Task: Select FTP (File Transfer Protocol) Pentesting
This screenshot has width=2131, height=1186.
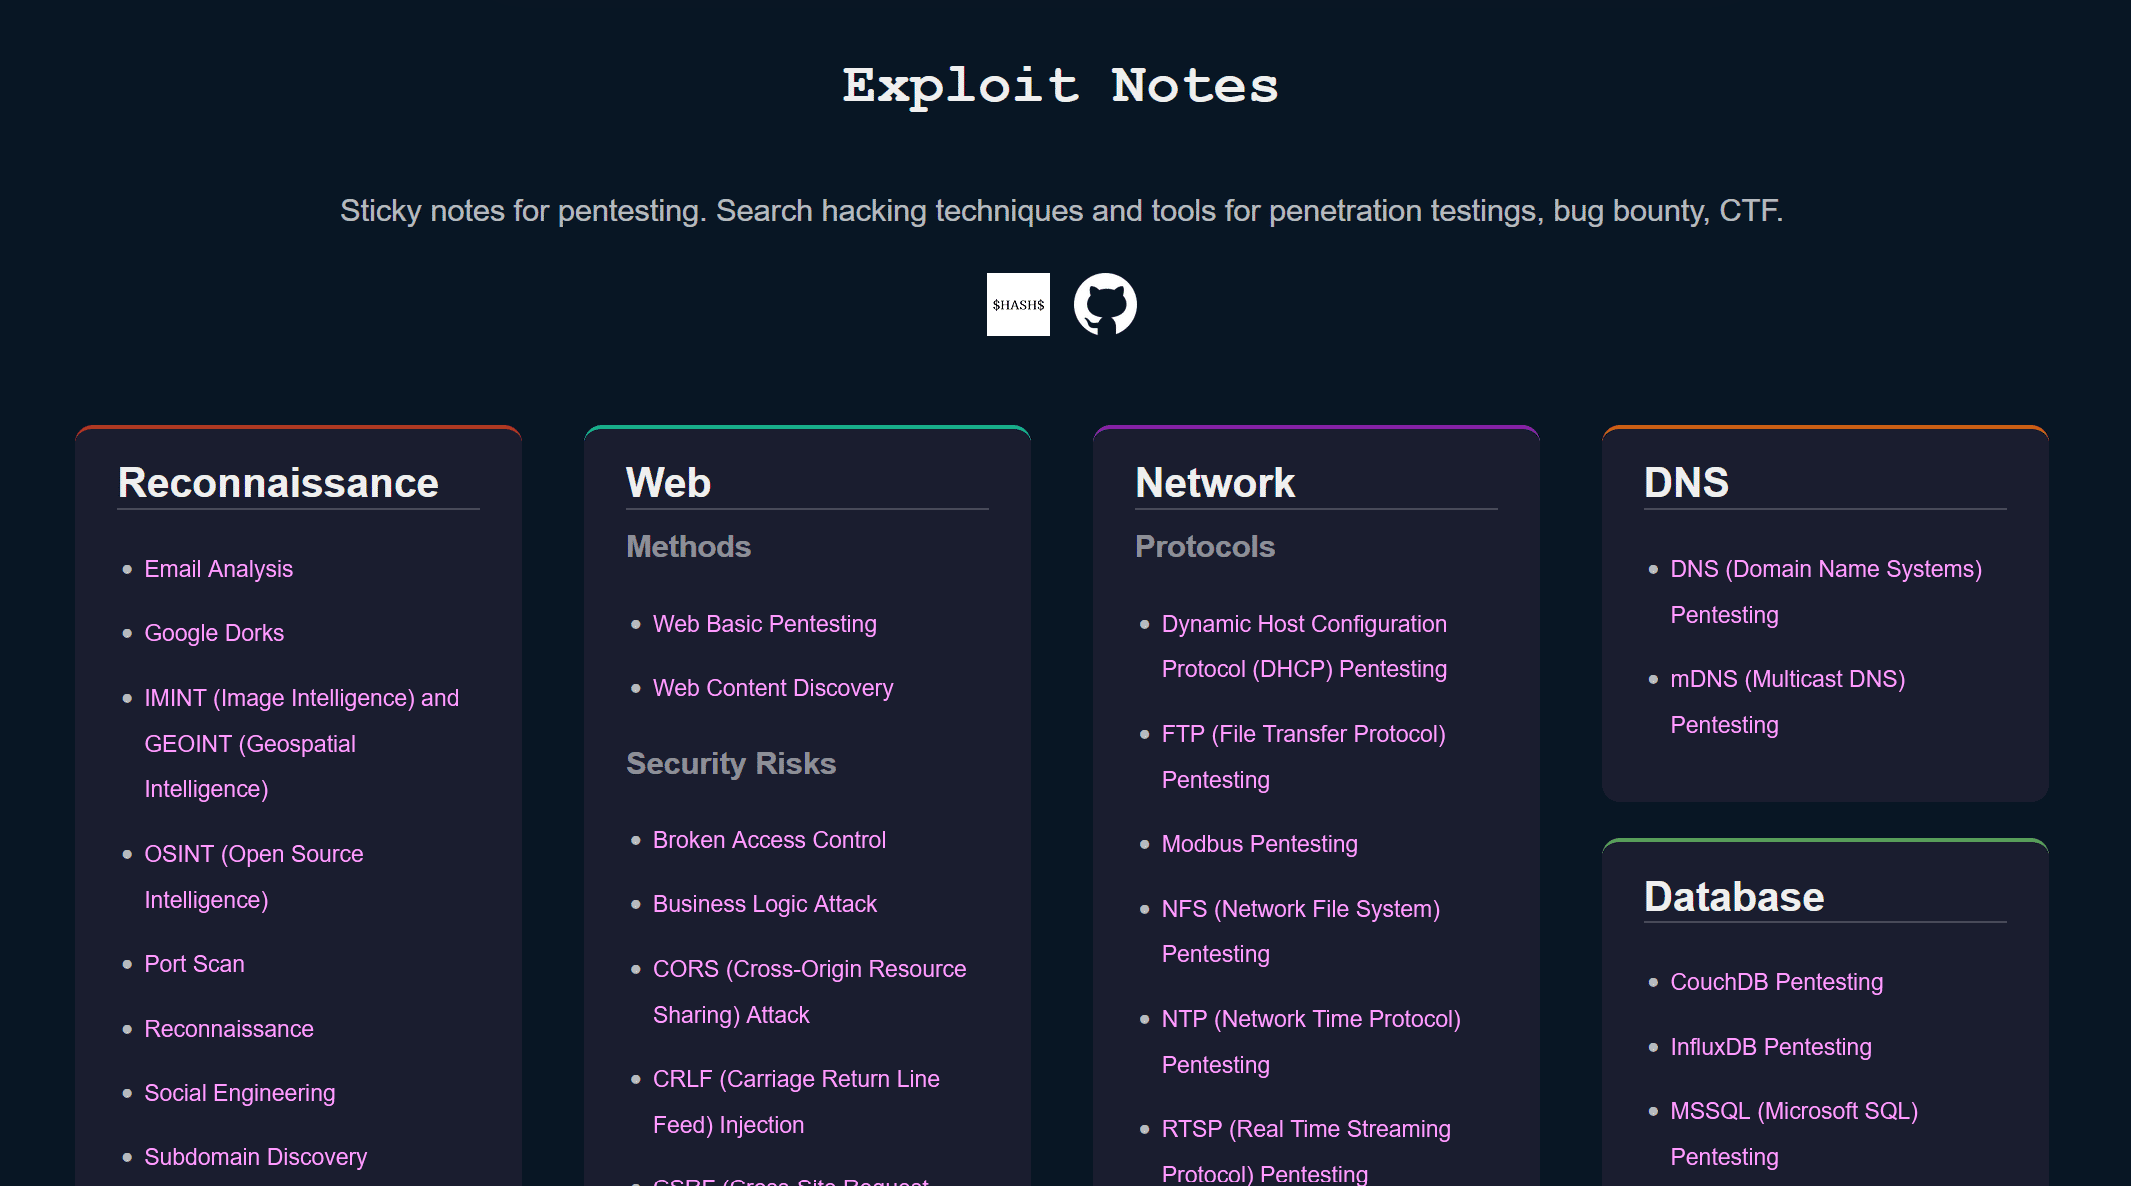Action: 1303,734
